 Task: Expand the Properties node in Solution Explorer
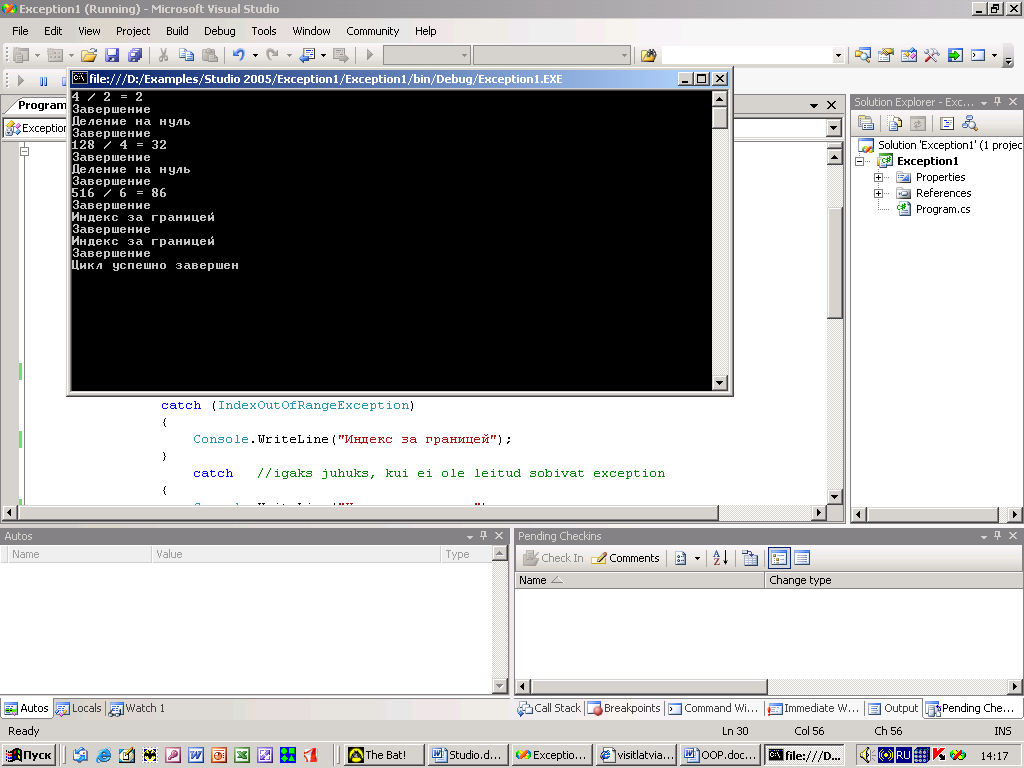click(x=878, y=178)
